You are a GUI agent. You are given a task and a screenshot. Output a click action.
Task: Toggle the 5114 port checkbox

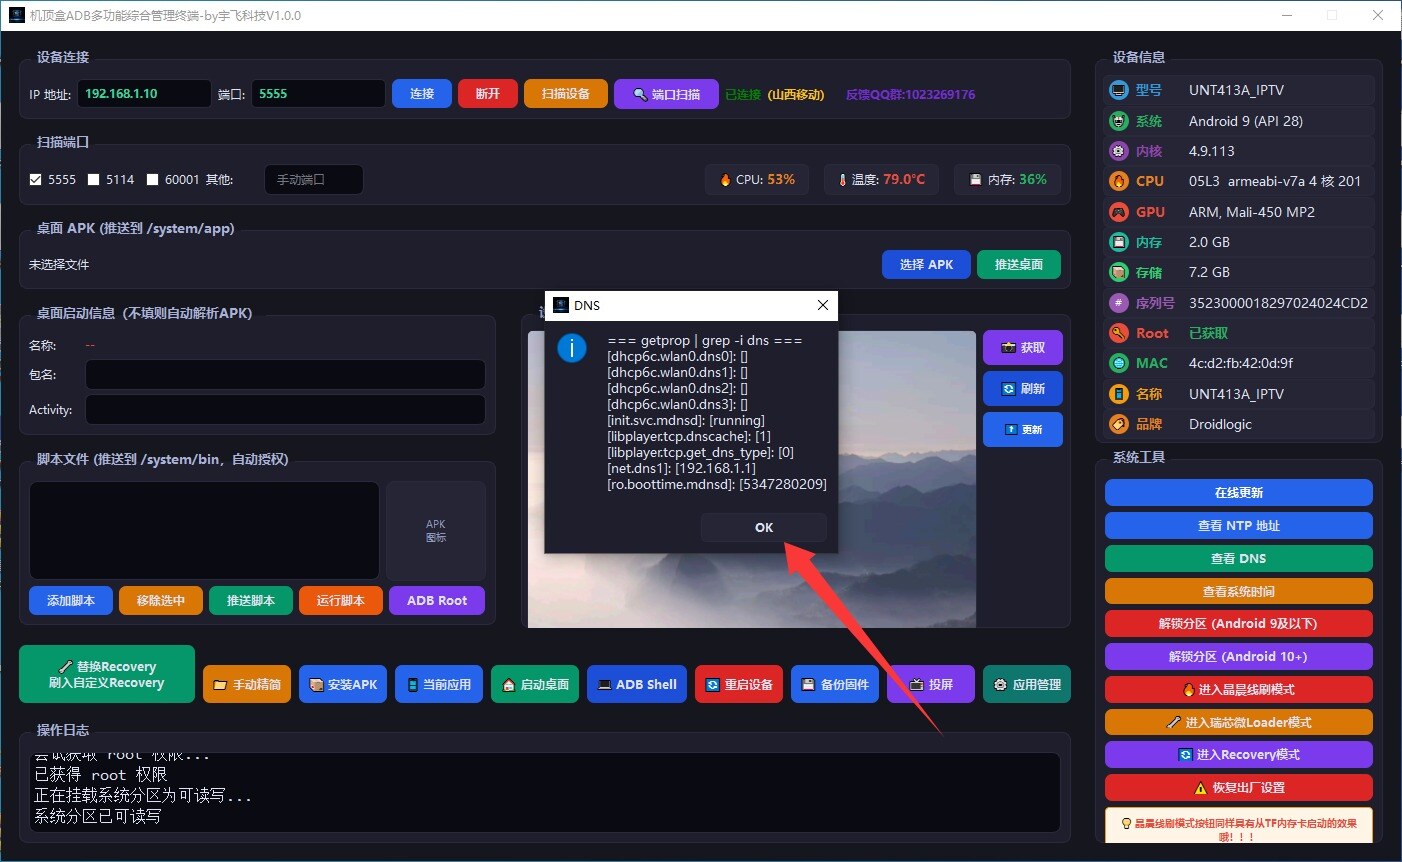pos(94,179)
